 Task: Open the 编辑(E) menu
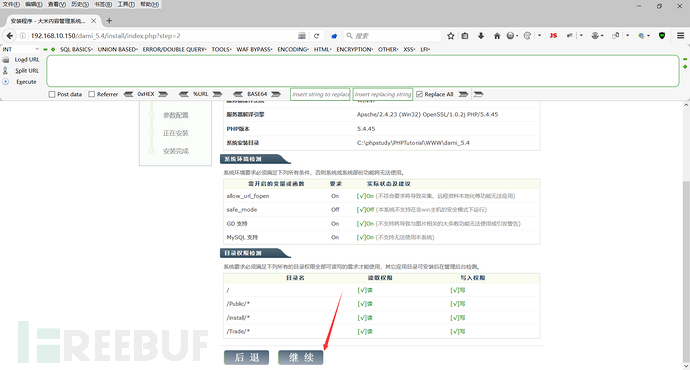pos(34,4)
